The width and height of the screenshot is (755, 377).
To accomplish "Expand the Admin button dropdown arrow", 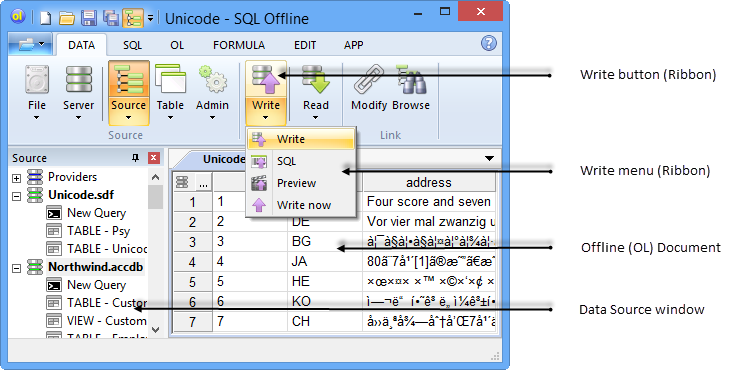I will pyautogui.click(x=212, y=117).
